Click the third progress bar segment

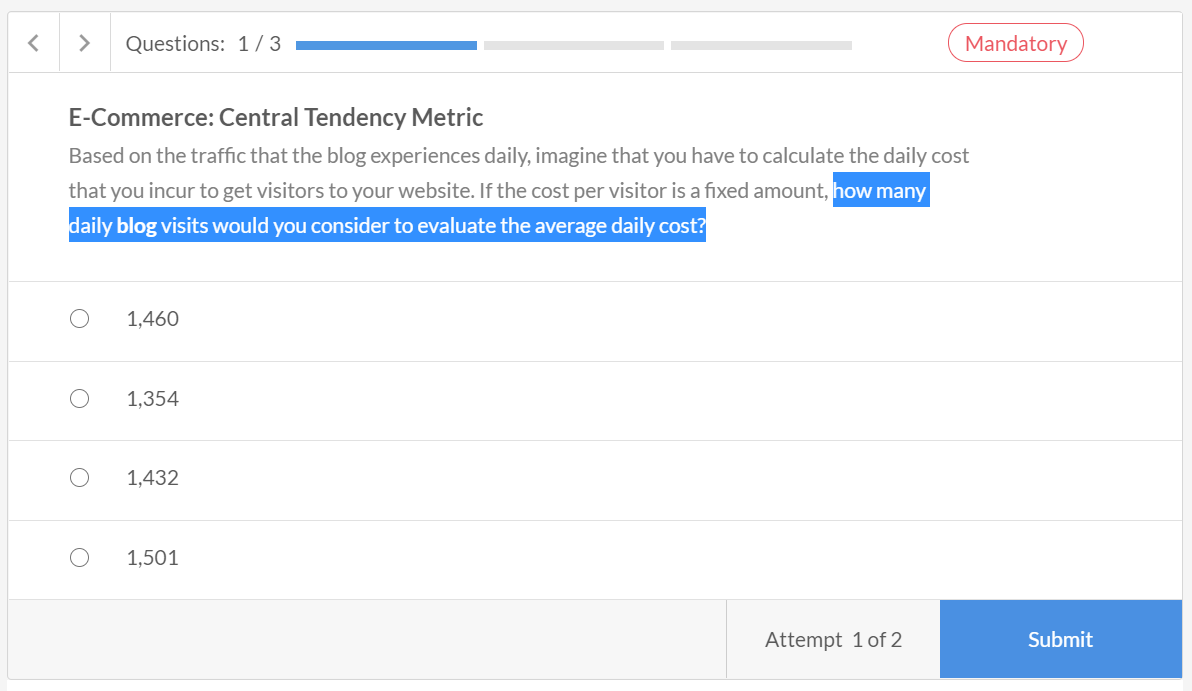pos(761,45)
